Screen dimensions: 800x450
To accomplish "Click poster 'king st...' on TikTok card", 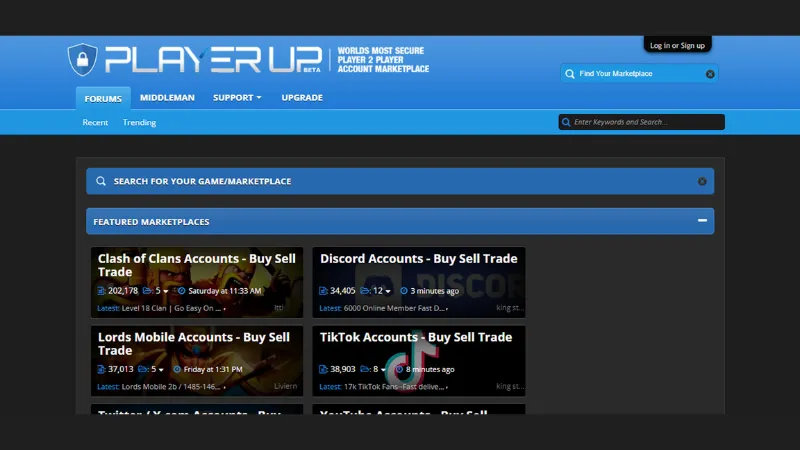I will [510, 386].
